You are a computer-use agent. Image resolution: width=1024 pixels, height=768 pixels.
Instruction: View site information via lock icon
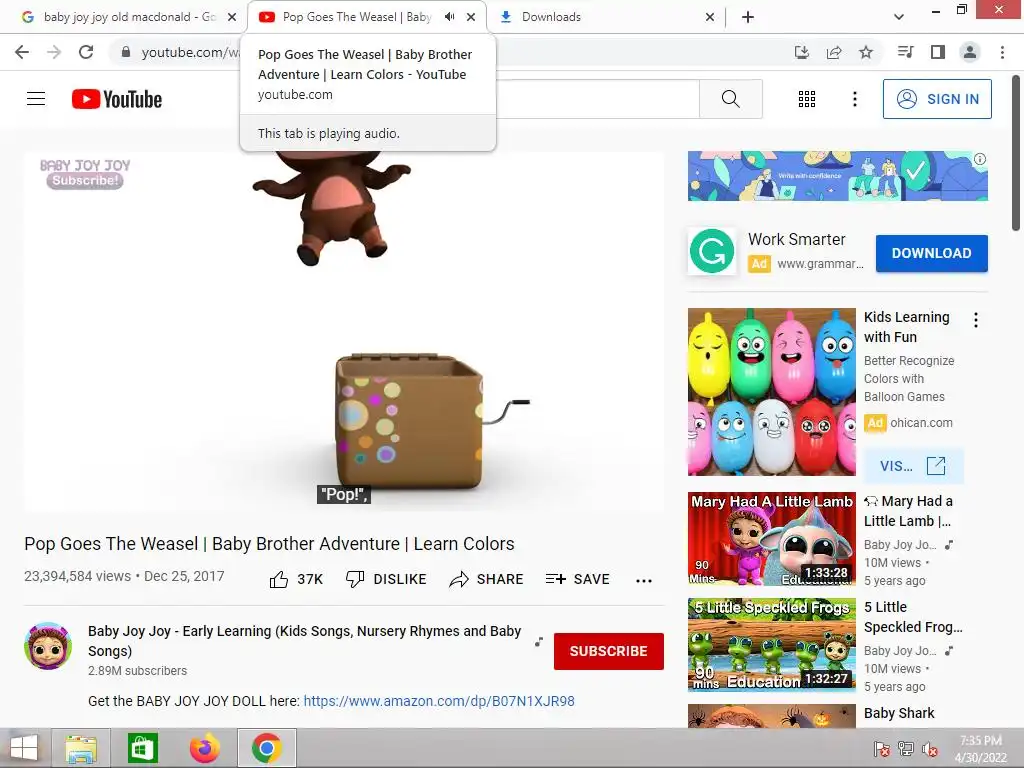[x=126, y=52]
